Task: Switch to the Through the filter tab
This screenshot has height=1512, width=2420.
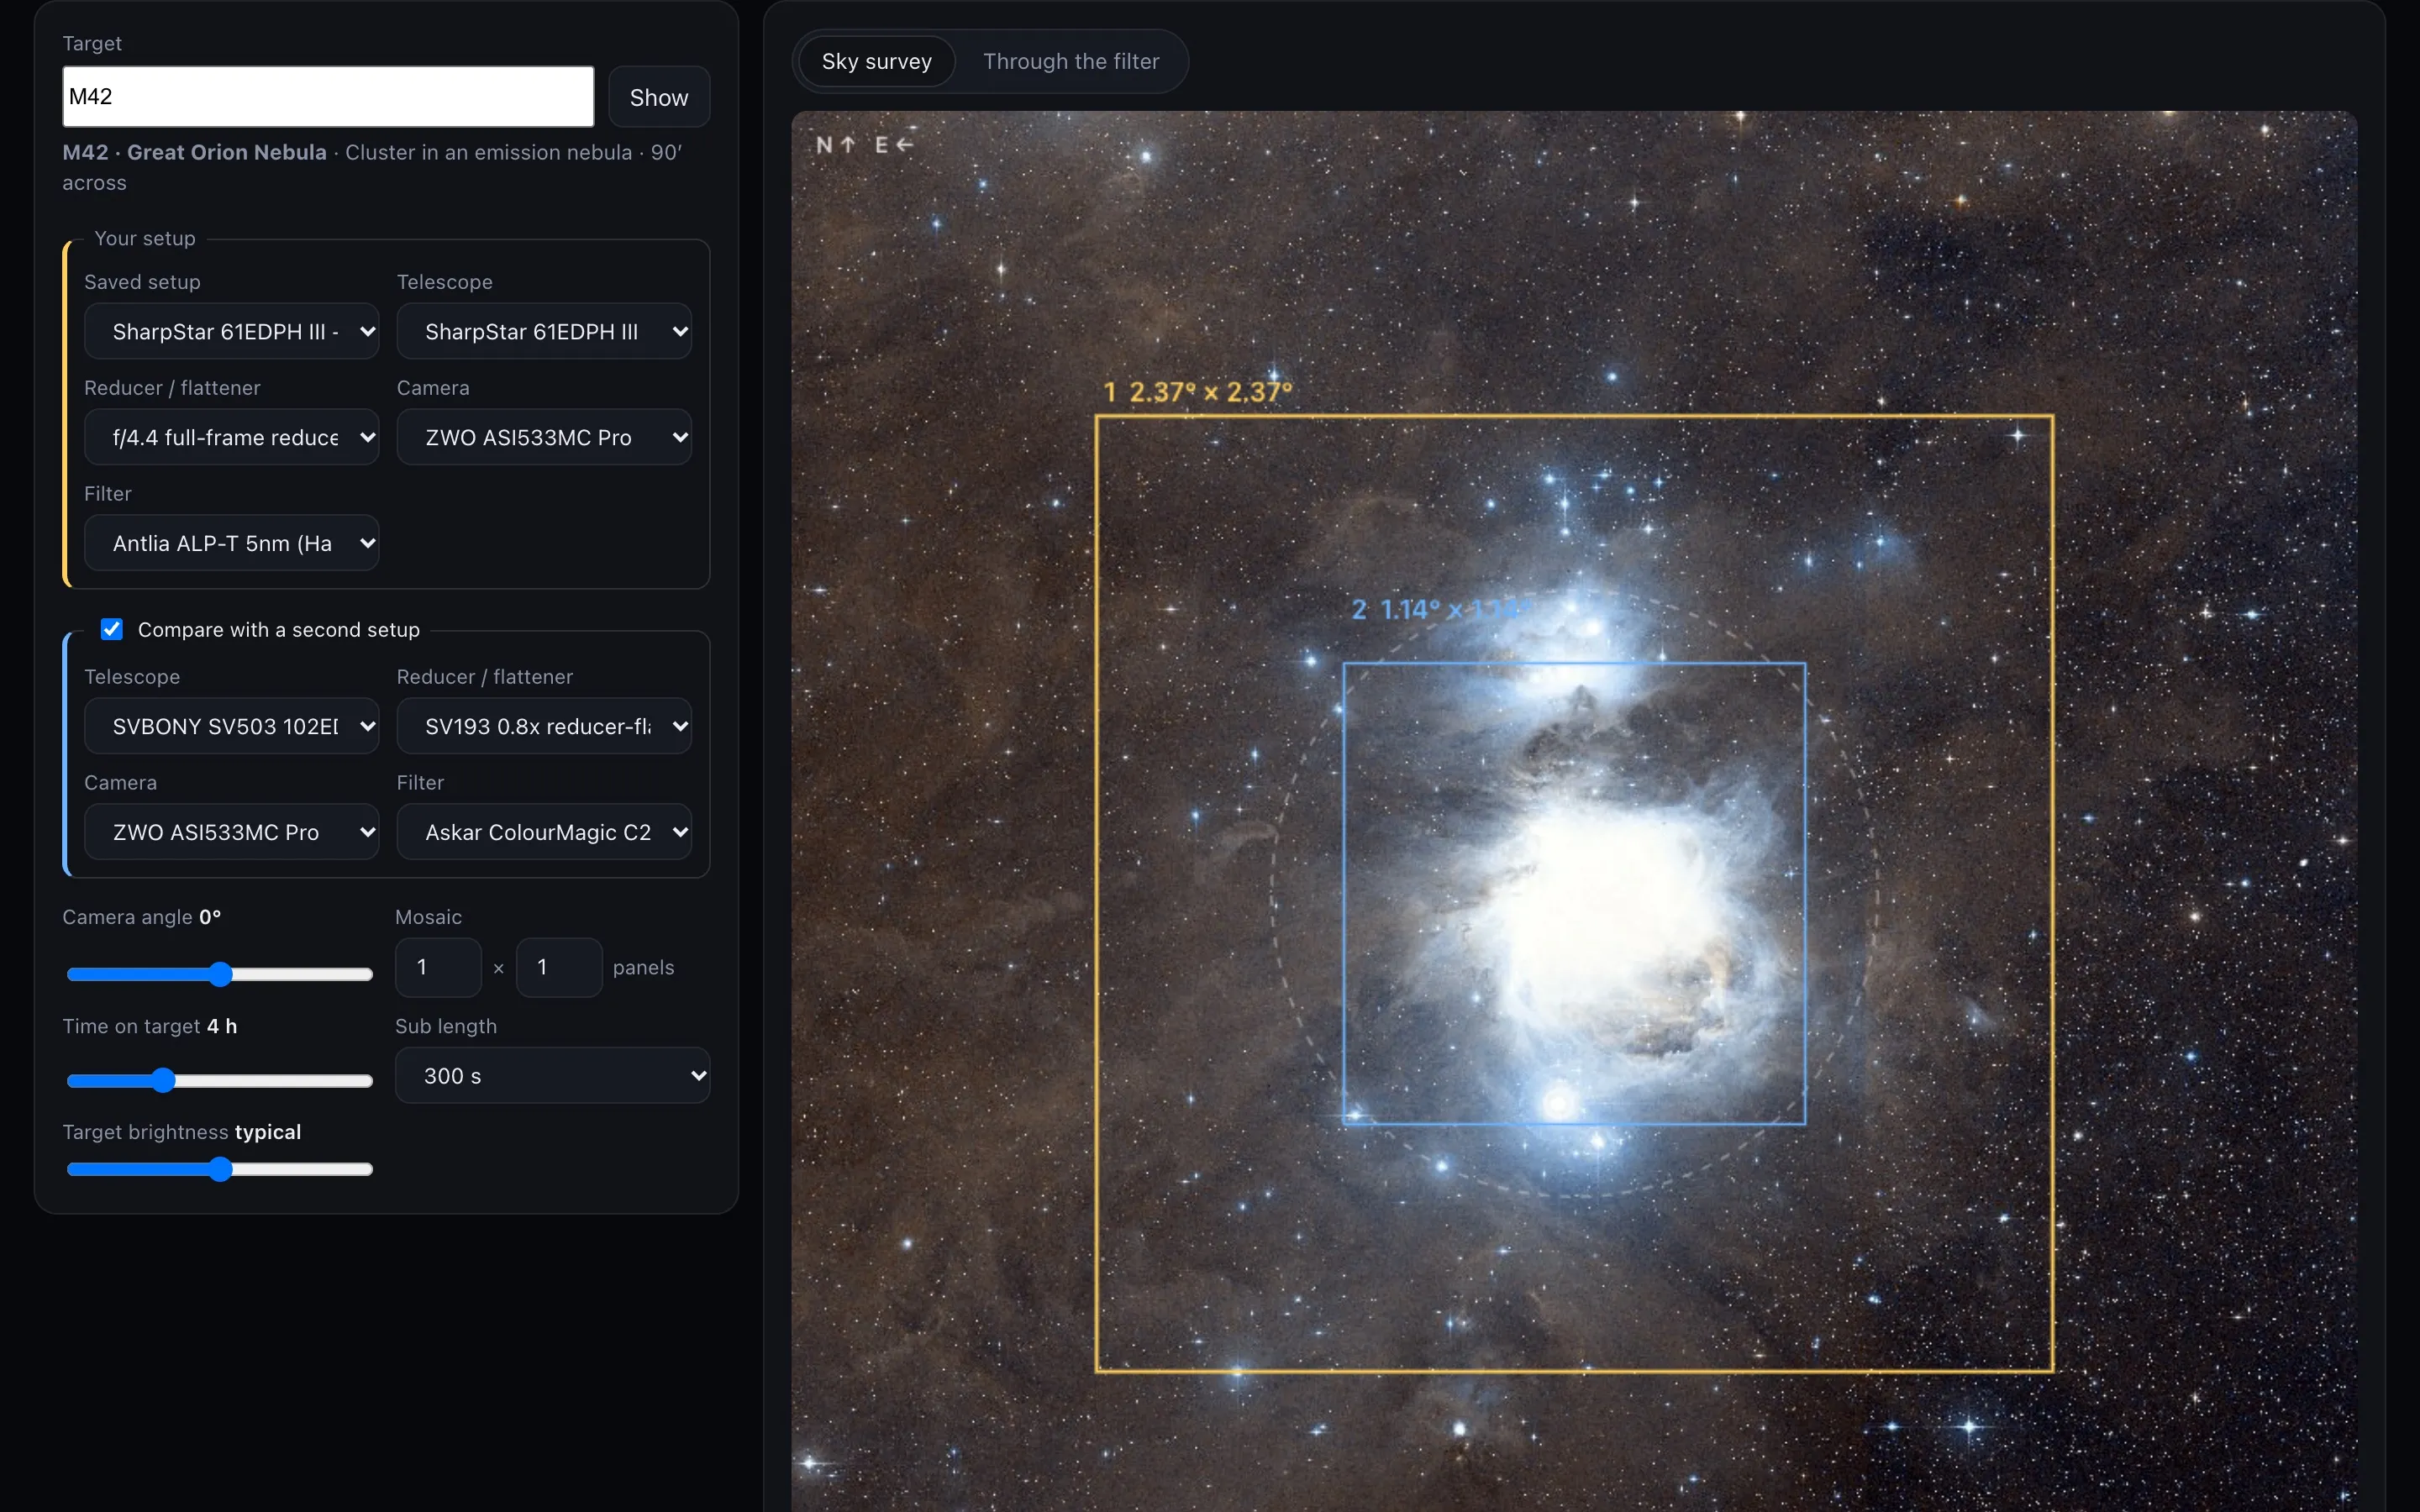Action: click(1071, 61)
